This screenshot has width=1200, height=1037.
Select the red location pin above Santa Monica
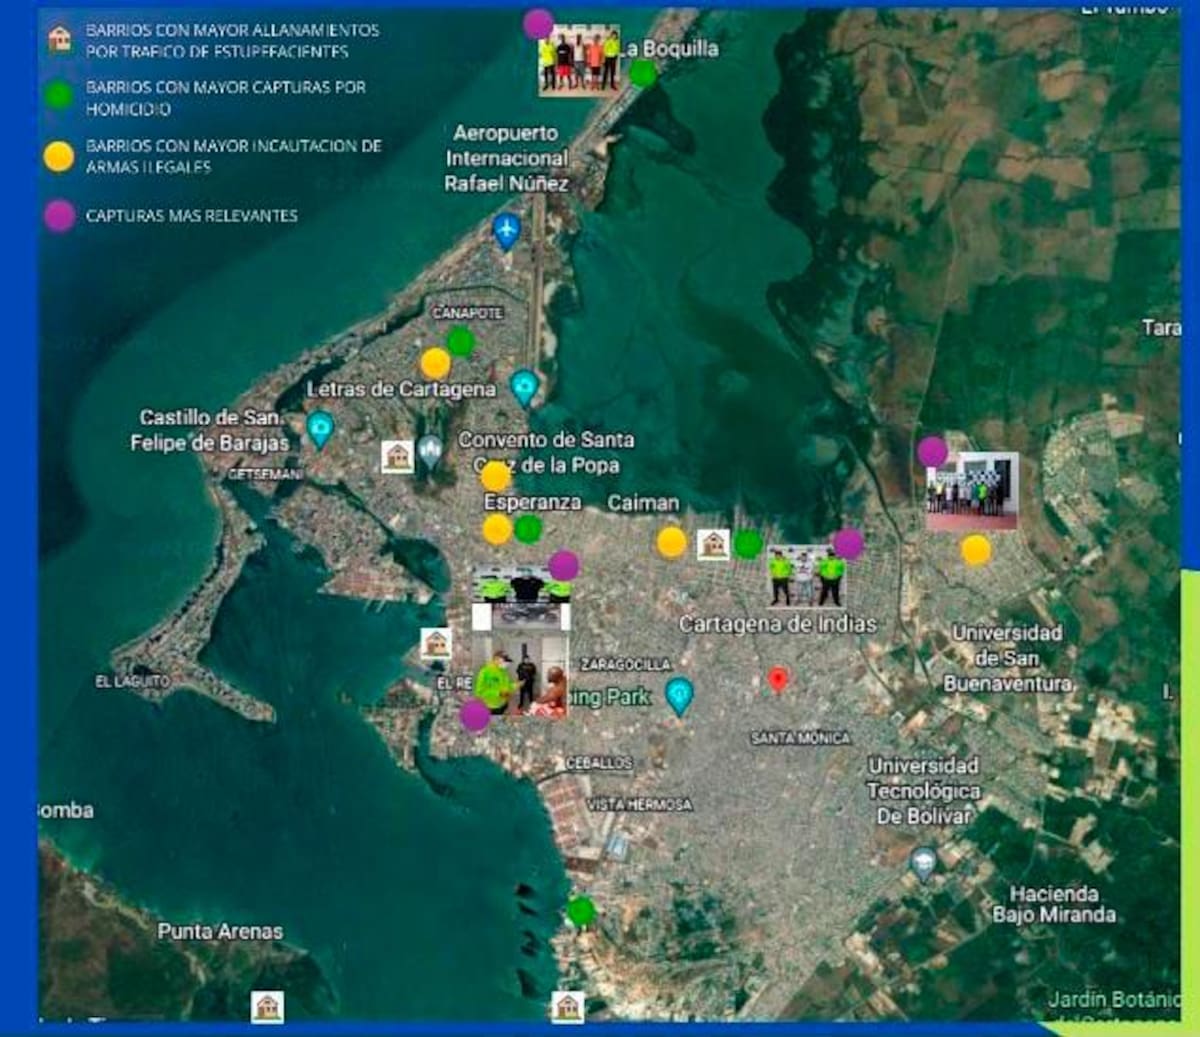[x=778, y=680]
